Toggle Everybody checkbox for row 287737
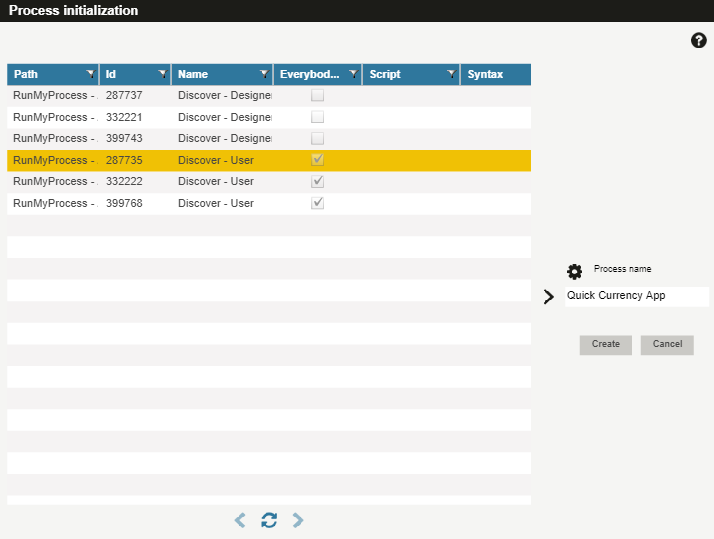Screen dimensions: 714x539 [x=317, y=96]
